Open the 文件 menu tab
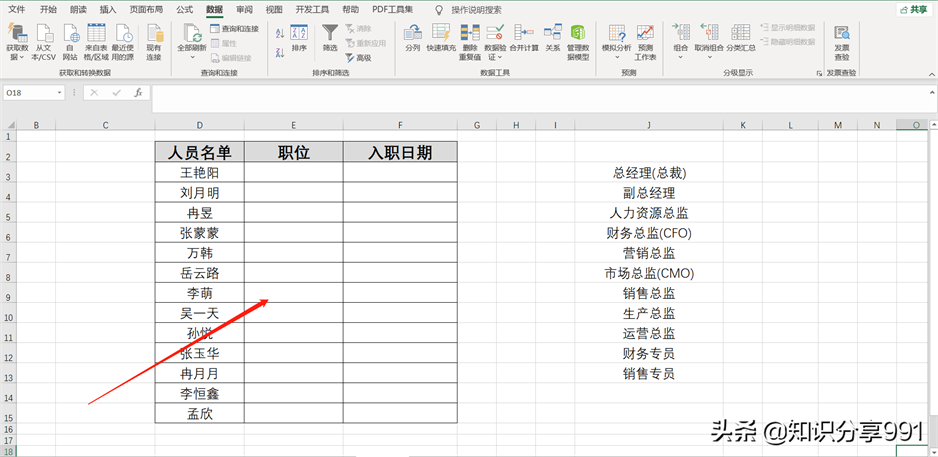This screenshot has height=457, width=938. [17, 9]
